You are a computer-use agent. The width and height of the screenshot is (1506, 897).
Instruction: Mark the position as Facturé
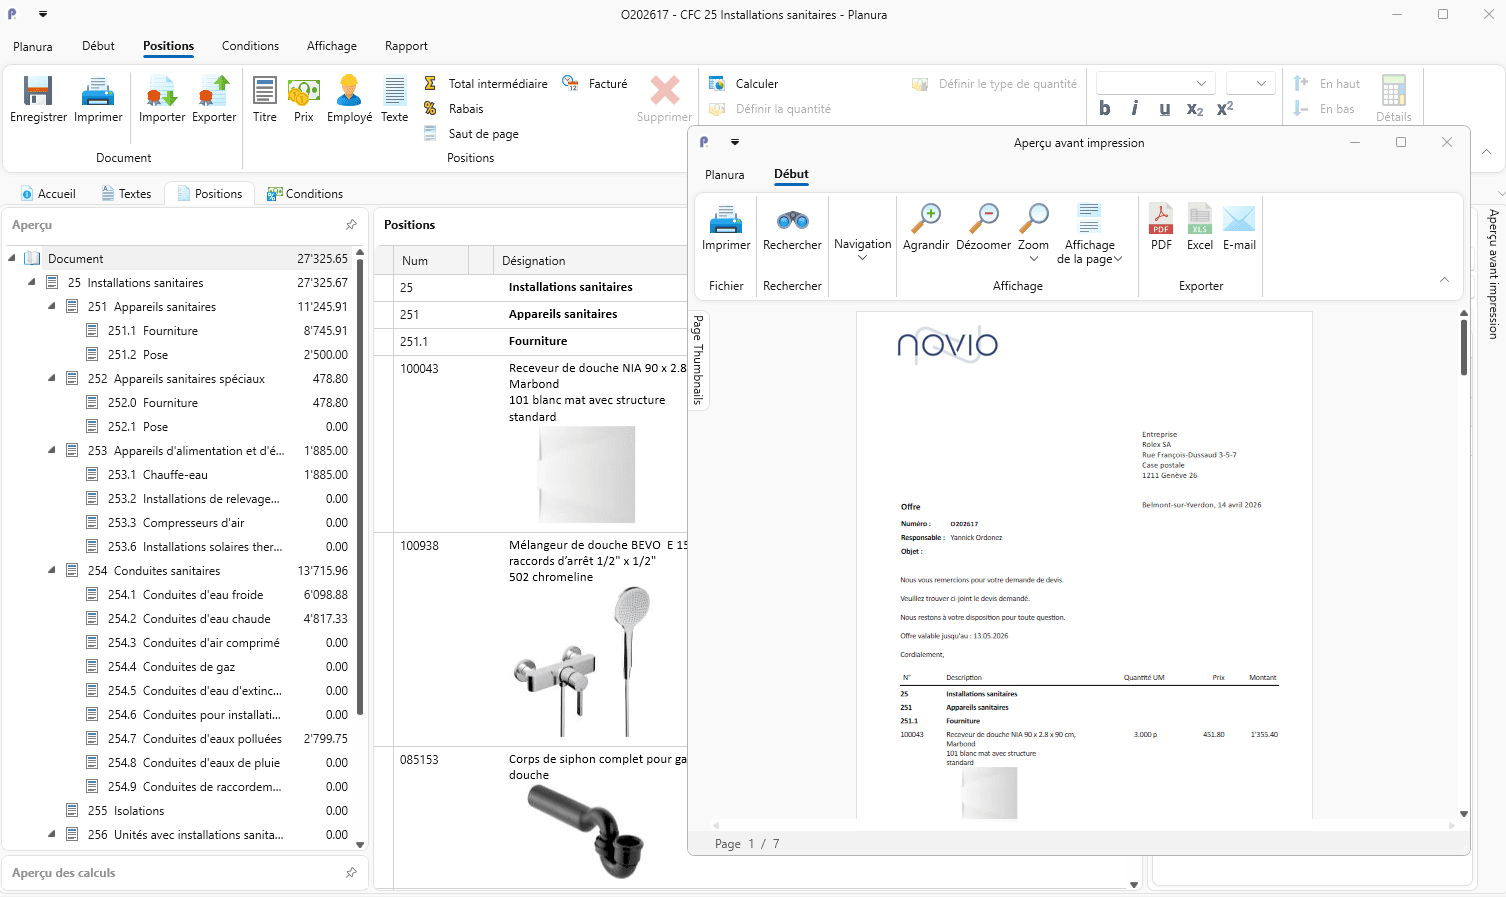tap(595, 84)
